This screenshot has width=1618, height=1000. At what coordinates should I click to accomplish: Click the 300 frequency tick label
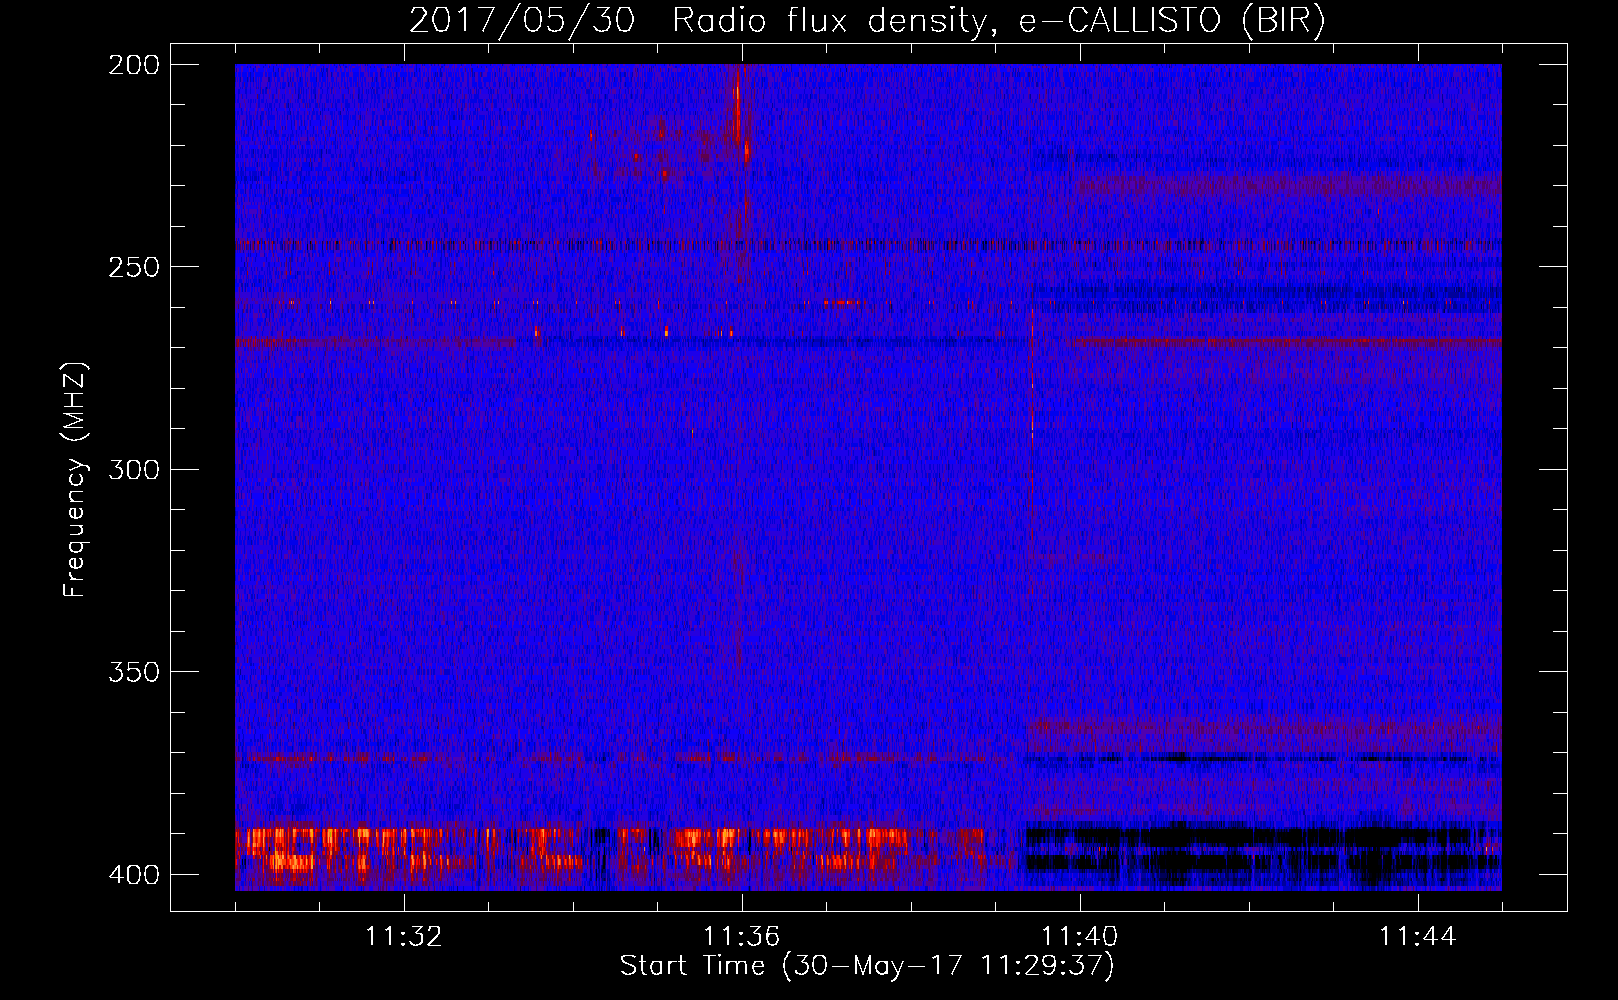pos(134,470)
